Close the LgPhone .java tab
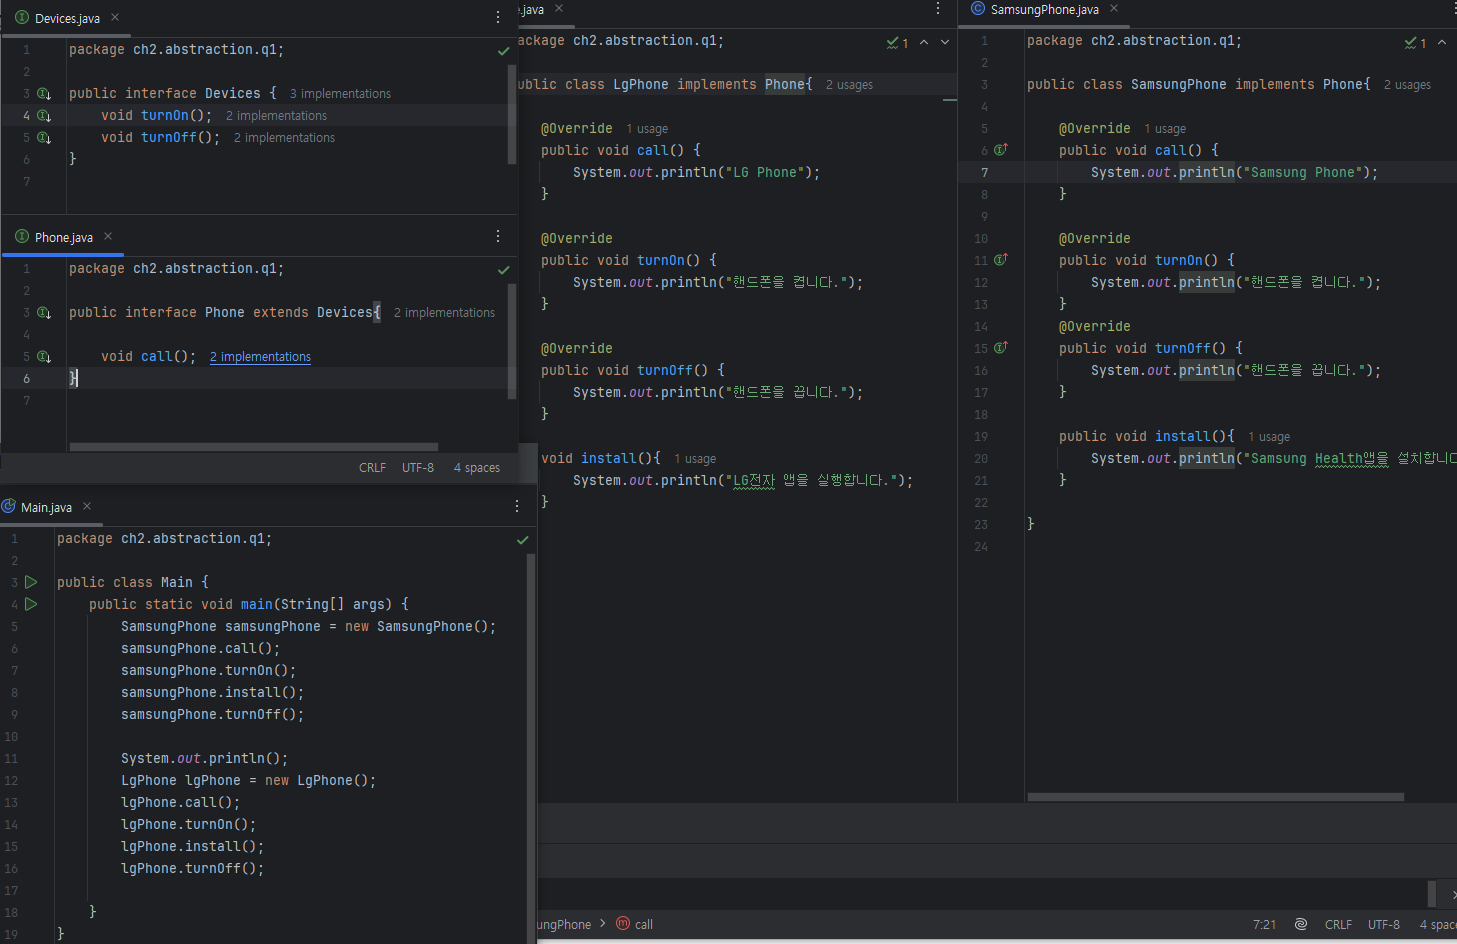 [559, 8]
